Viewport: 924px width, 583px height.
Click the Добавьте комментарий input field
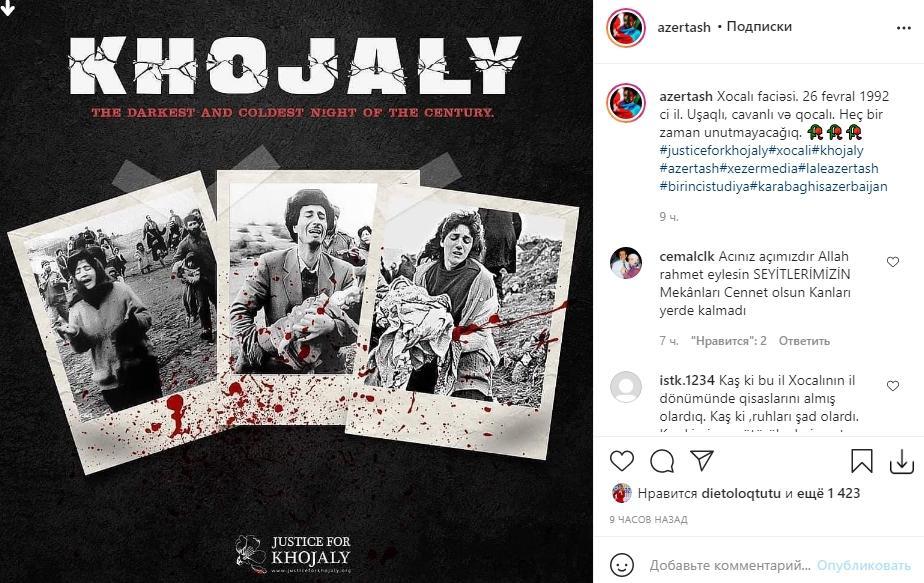(x=730, y=565)
